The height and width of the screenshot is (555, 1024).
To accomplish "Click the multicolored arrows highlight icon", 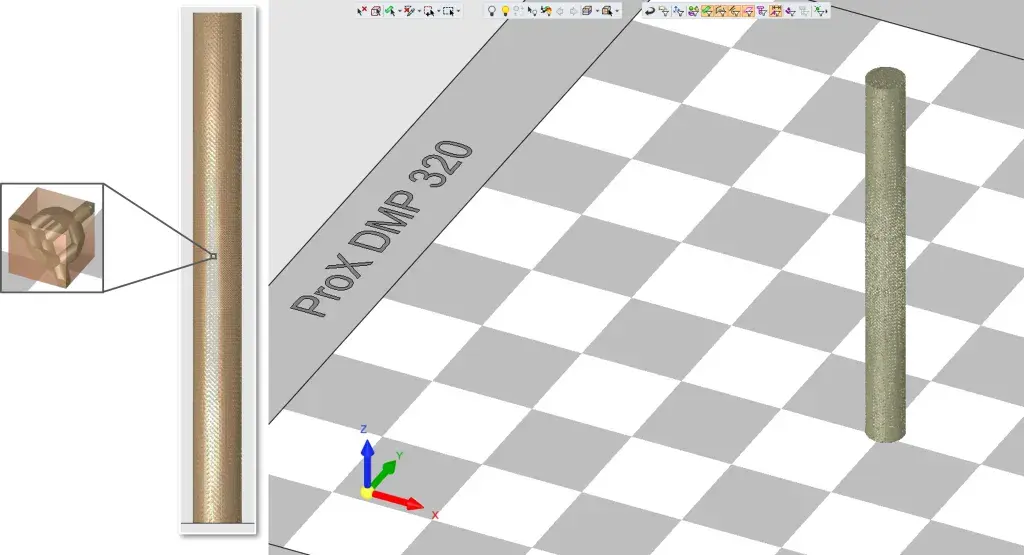I will click(x=547, y=10).
